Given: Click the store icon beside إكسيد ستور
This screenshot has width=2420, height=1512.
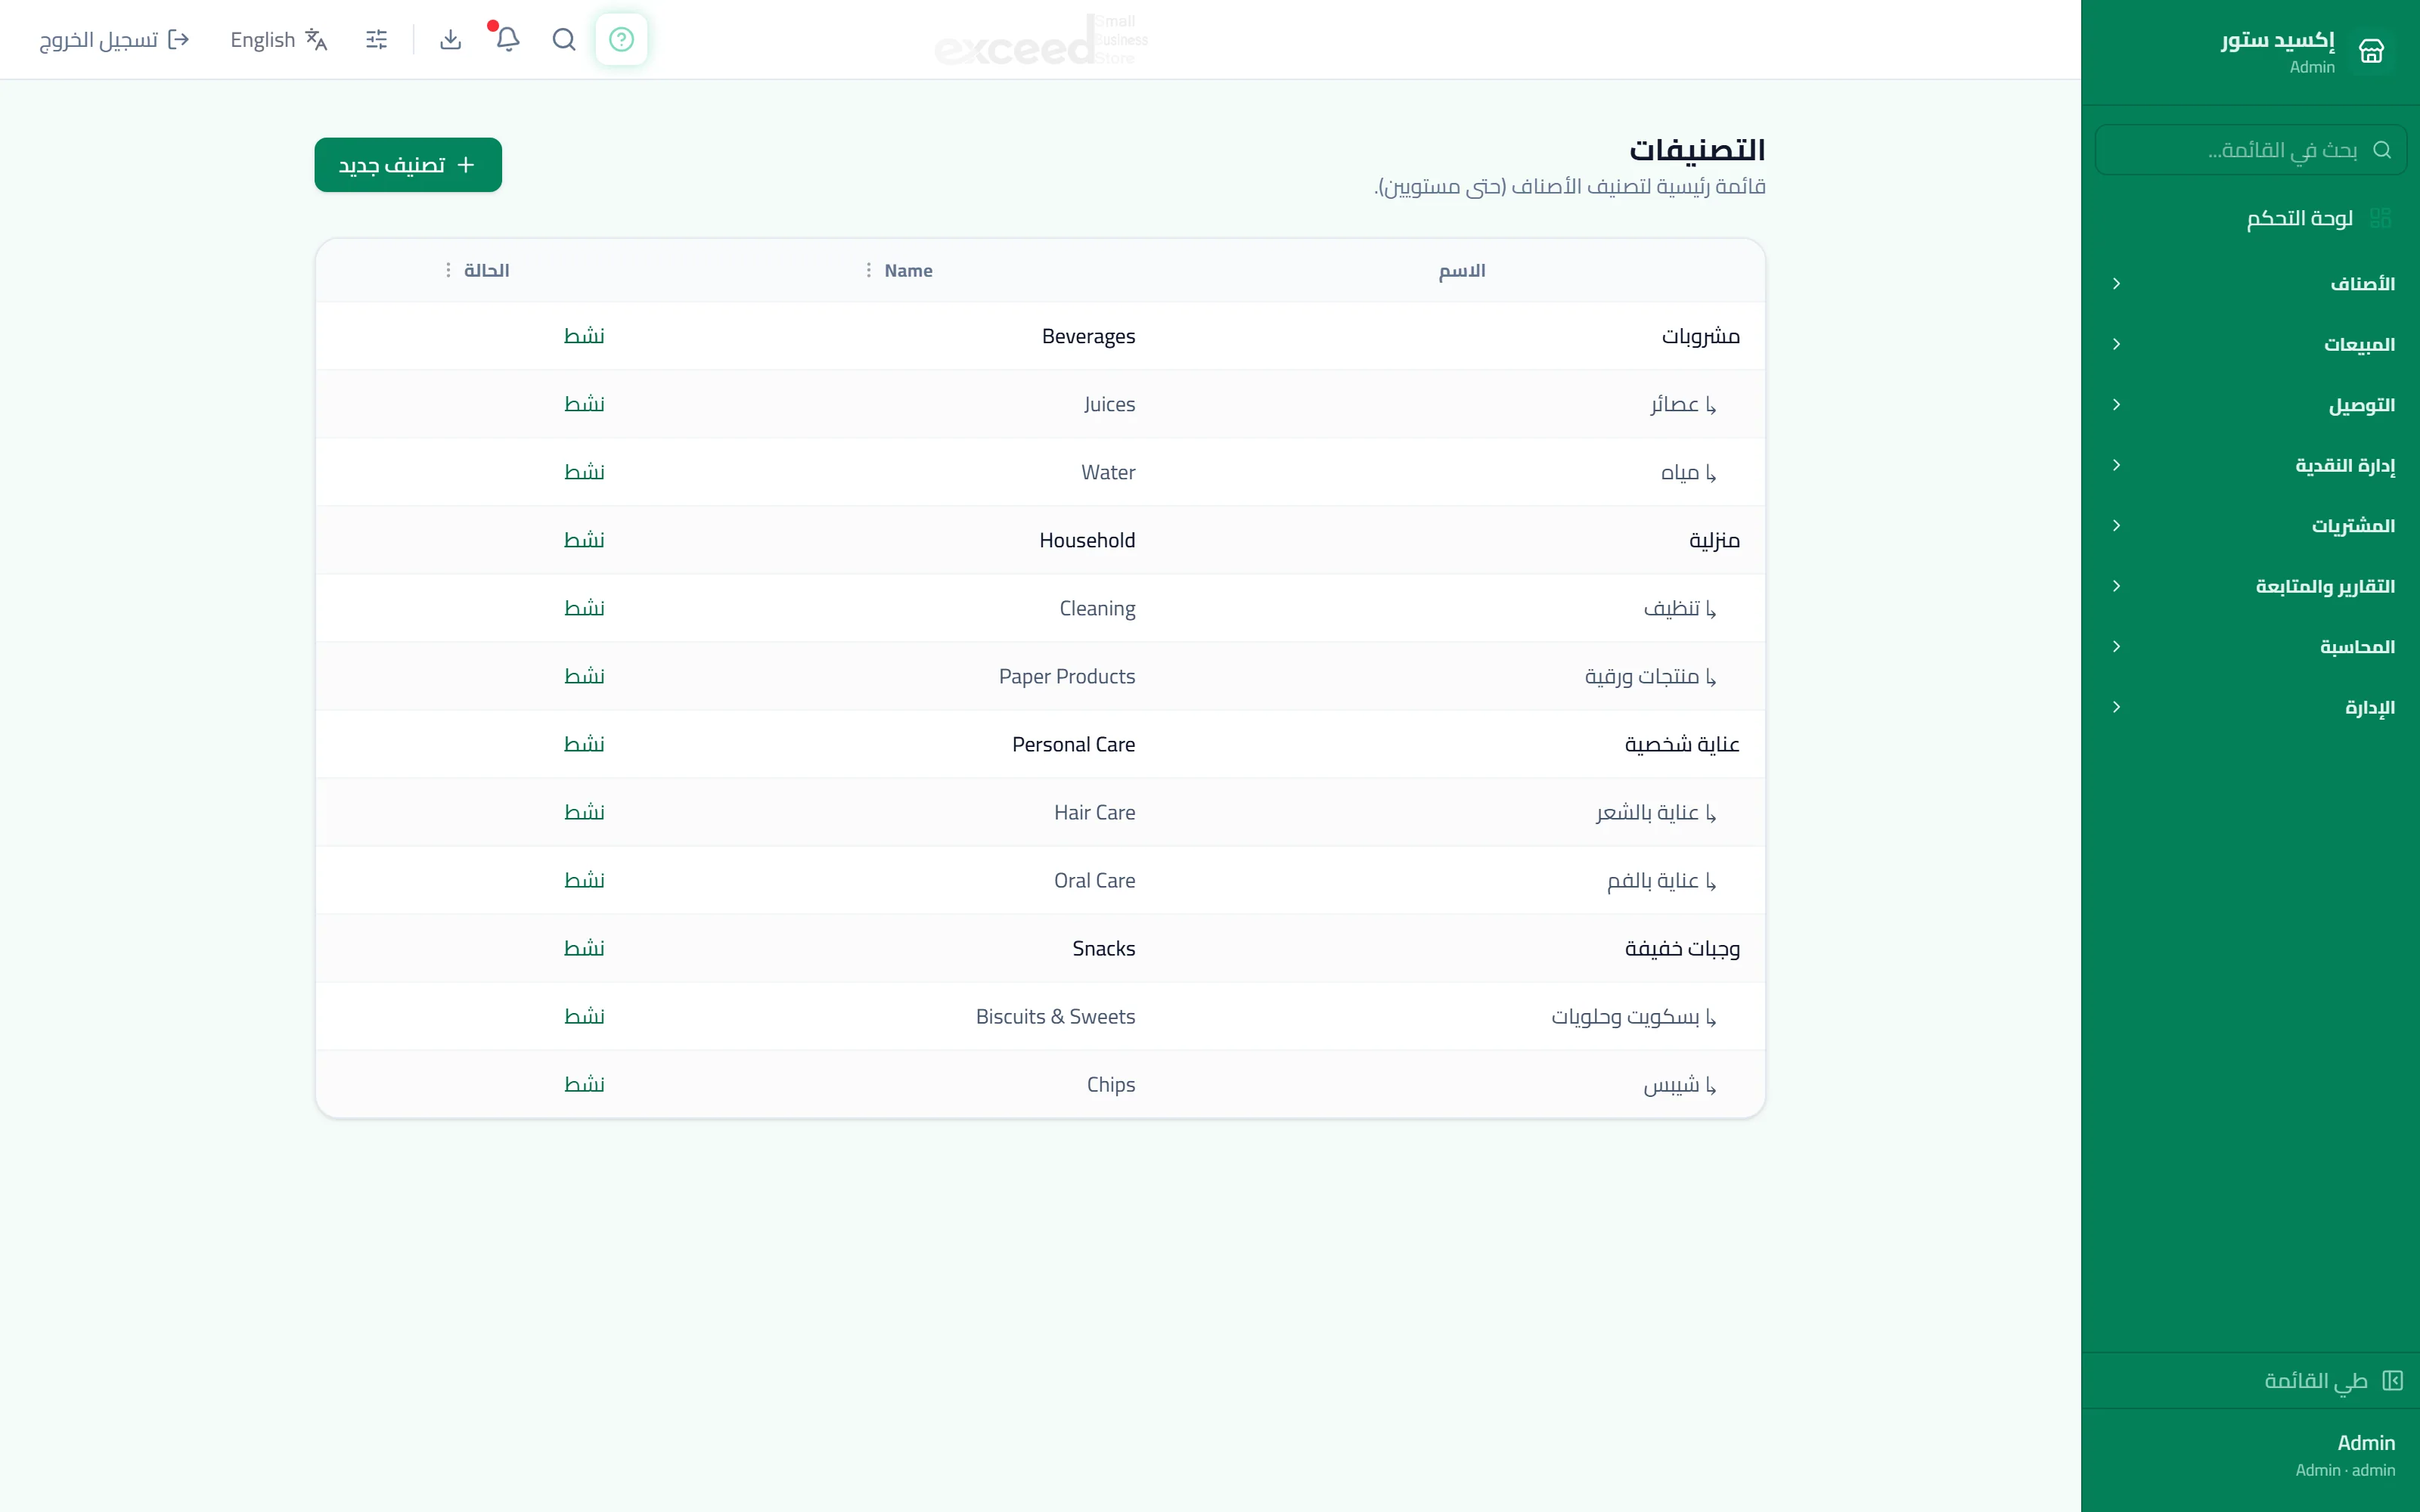Looking at the screenshot, I should 2371,50.
